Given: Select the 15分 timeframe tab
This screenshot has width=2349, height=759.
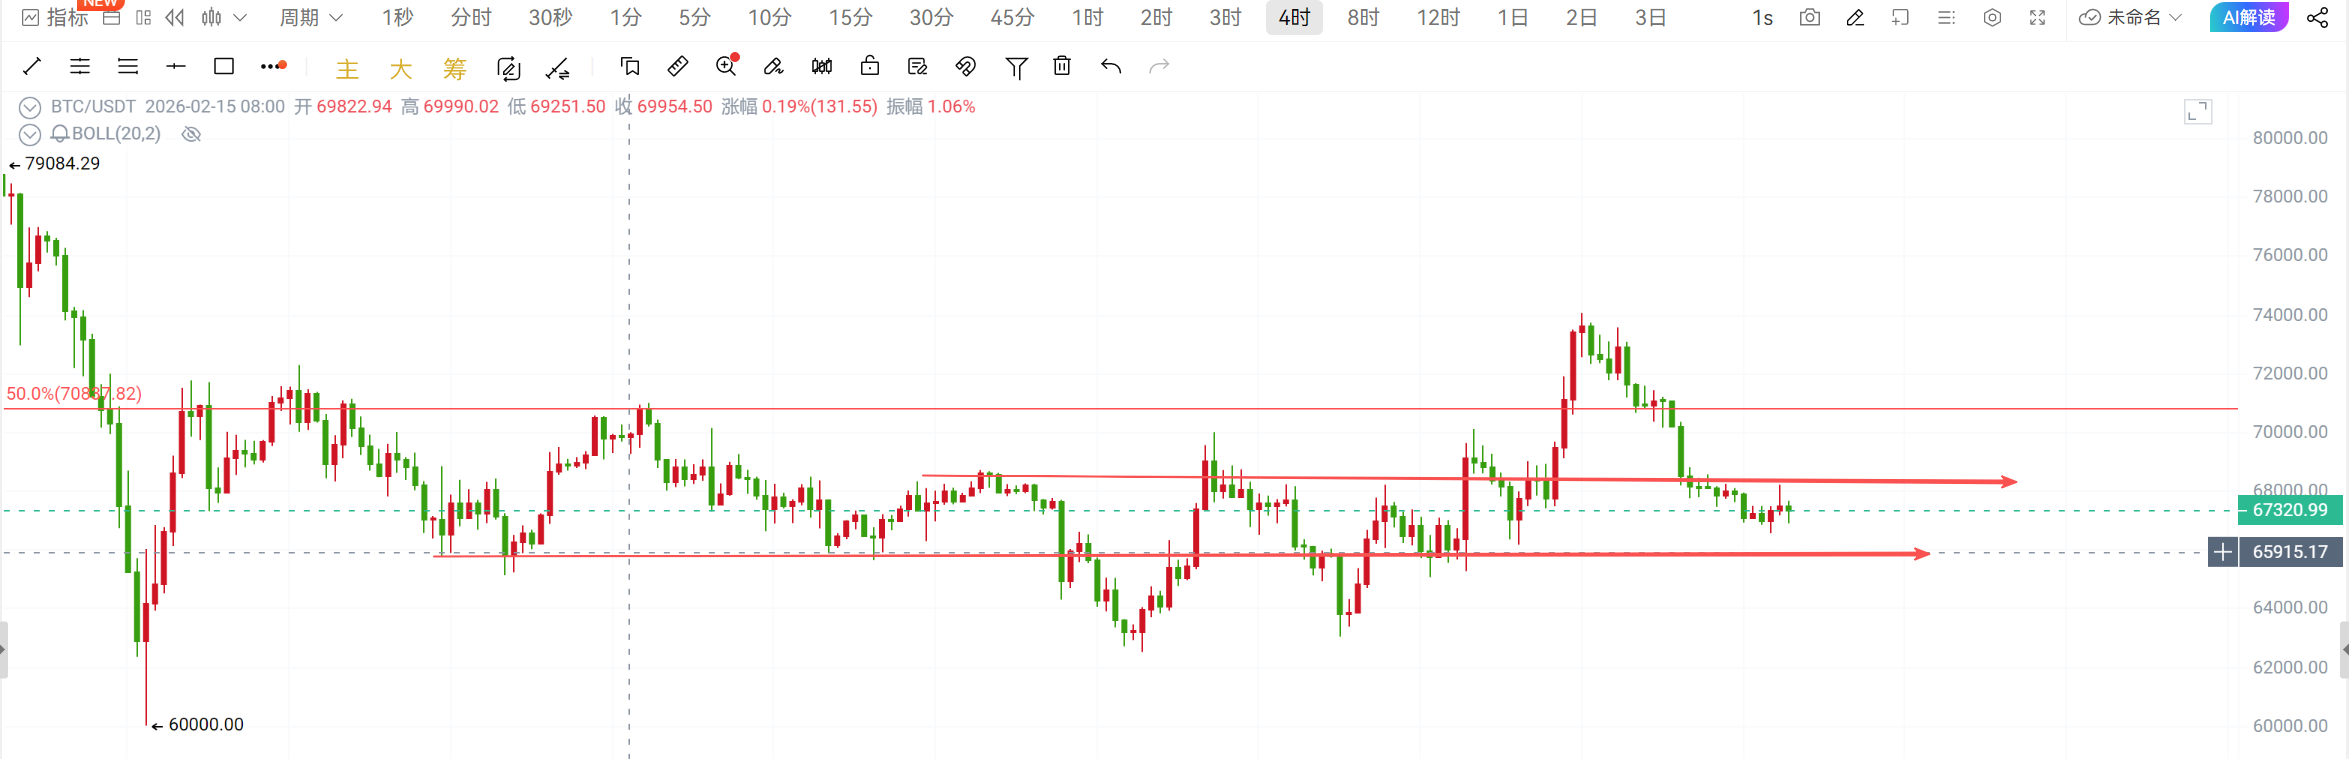Looking at the screenshot, I should tap(850, 17).
